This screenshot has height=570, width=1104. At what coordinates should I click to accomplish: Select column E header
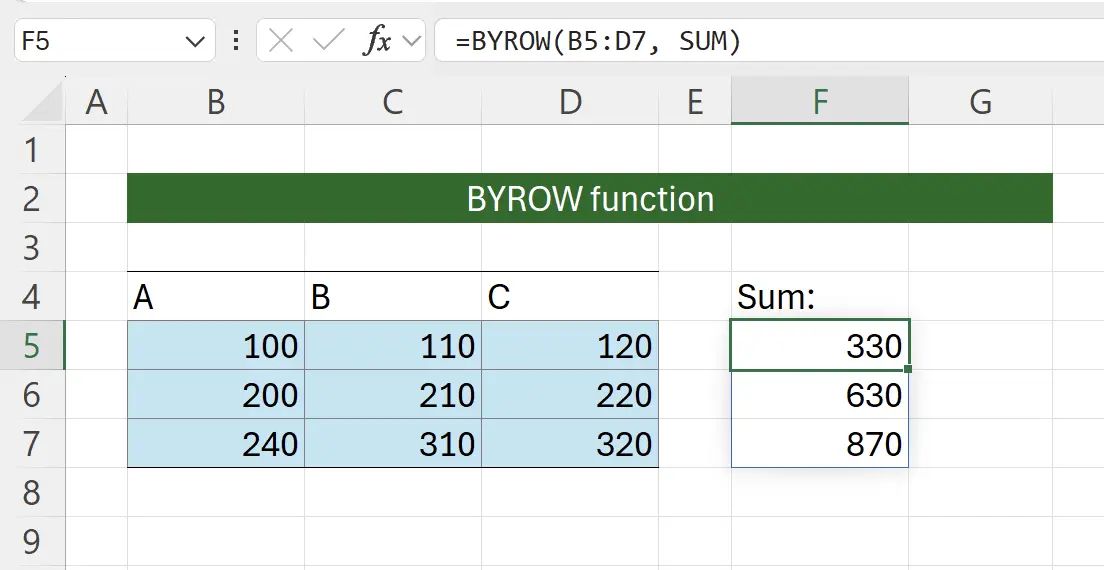(x=695, y=102)
